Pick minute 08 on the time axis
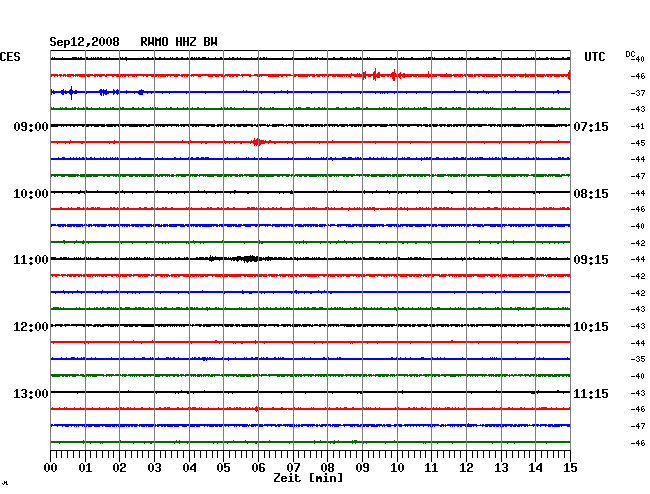Screen dimensions: 650x494 point(327,467)
